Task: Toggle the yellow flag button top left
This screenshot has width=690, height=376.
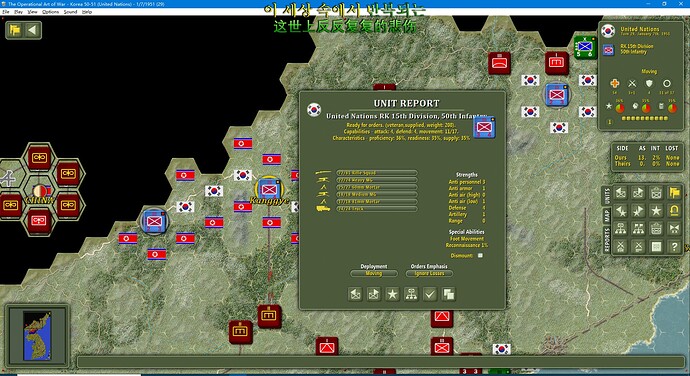Action: pos(15,30)
